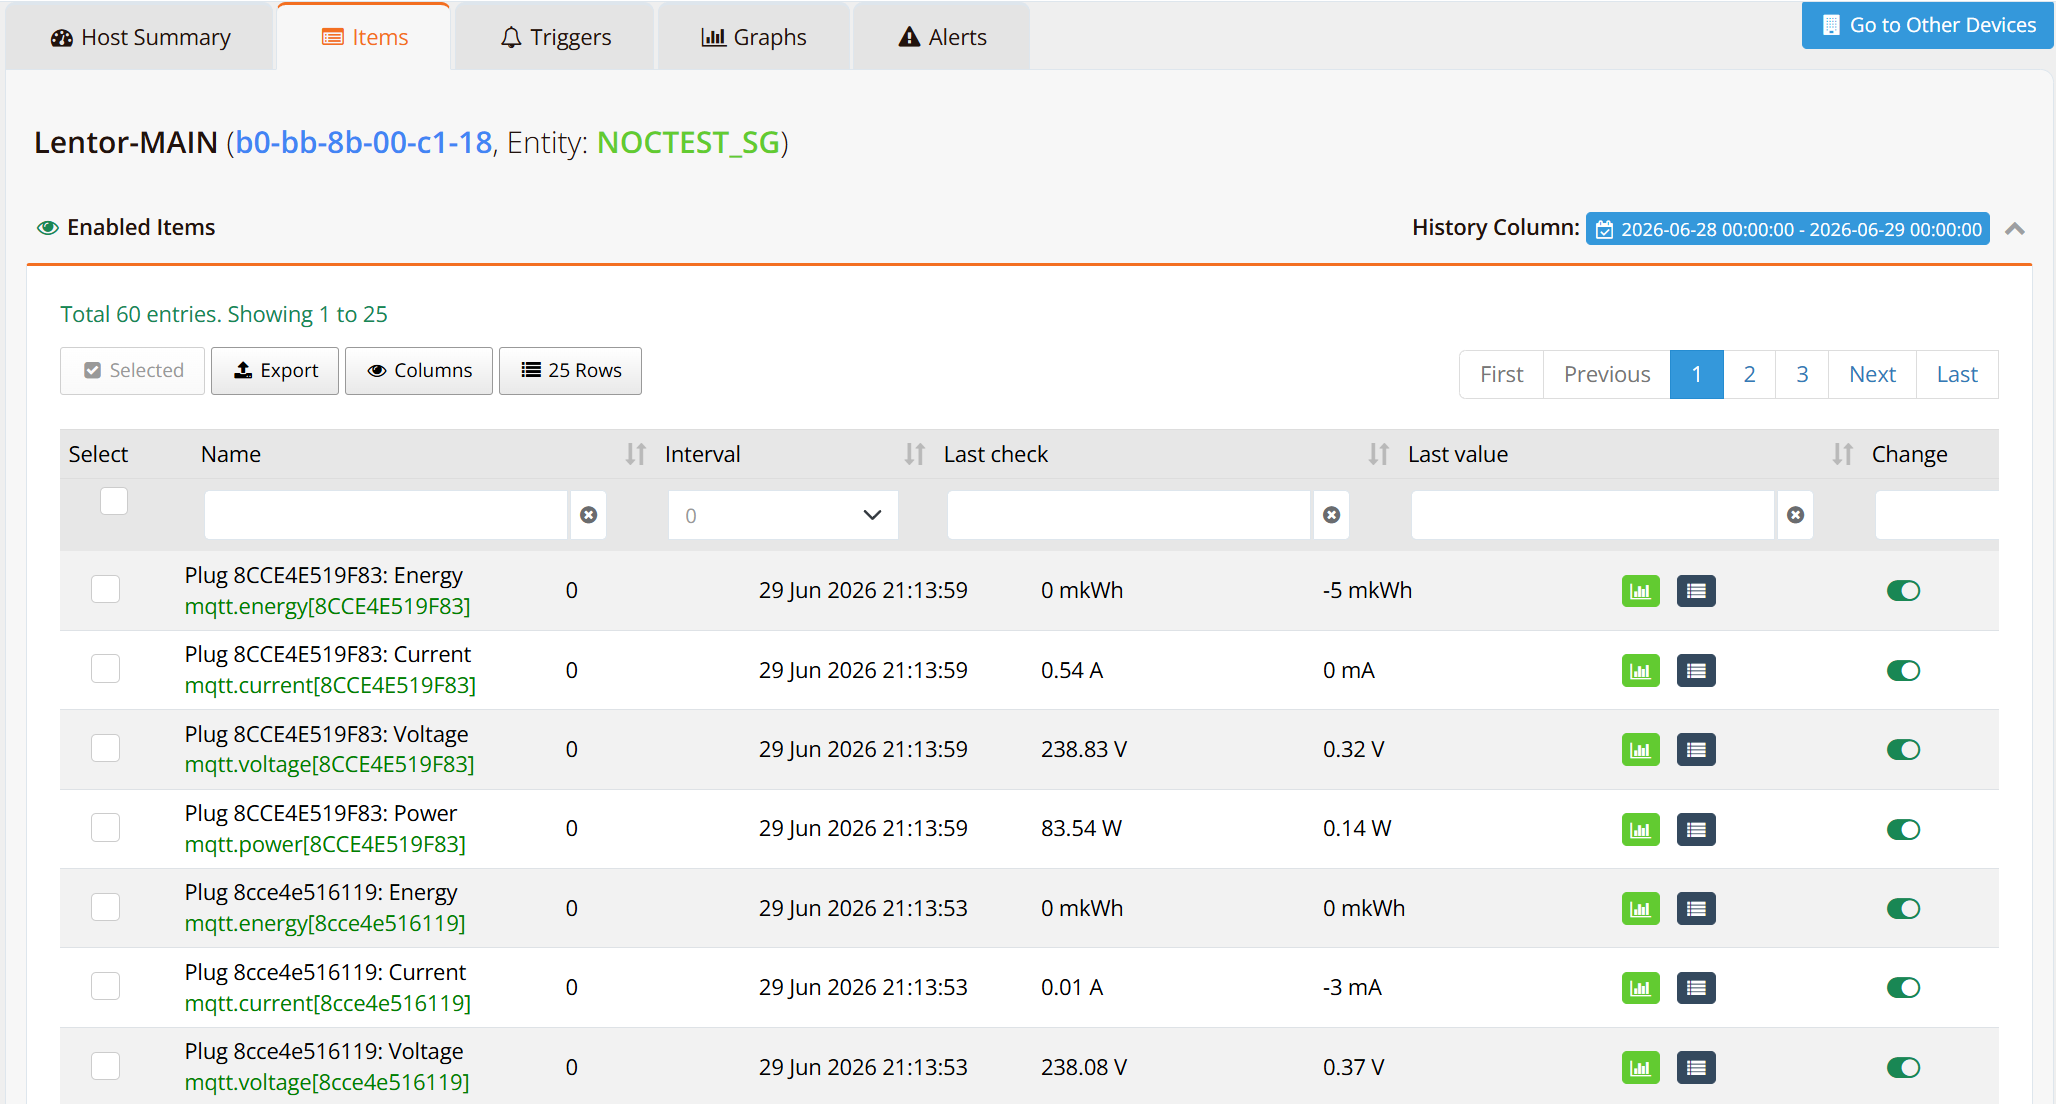Viewport: 2056px width, 1104px height.
Task: Disable the Plug 8CCE4E519F83: Power item toggle
Action: (1903, 829)
